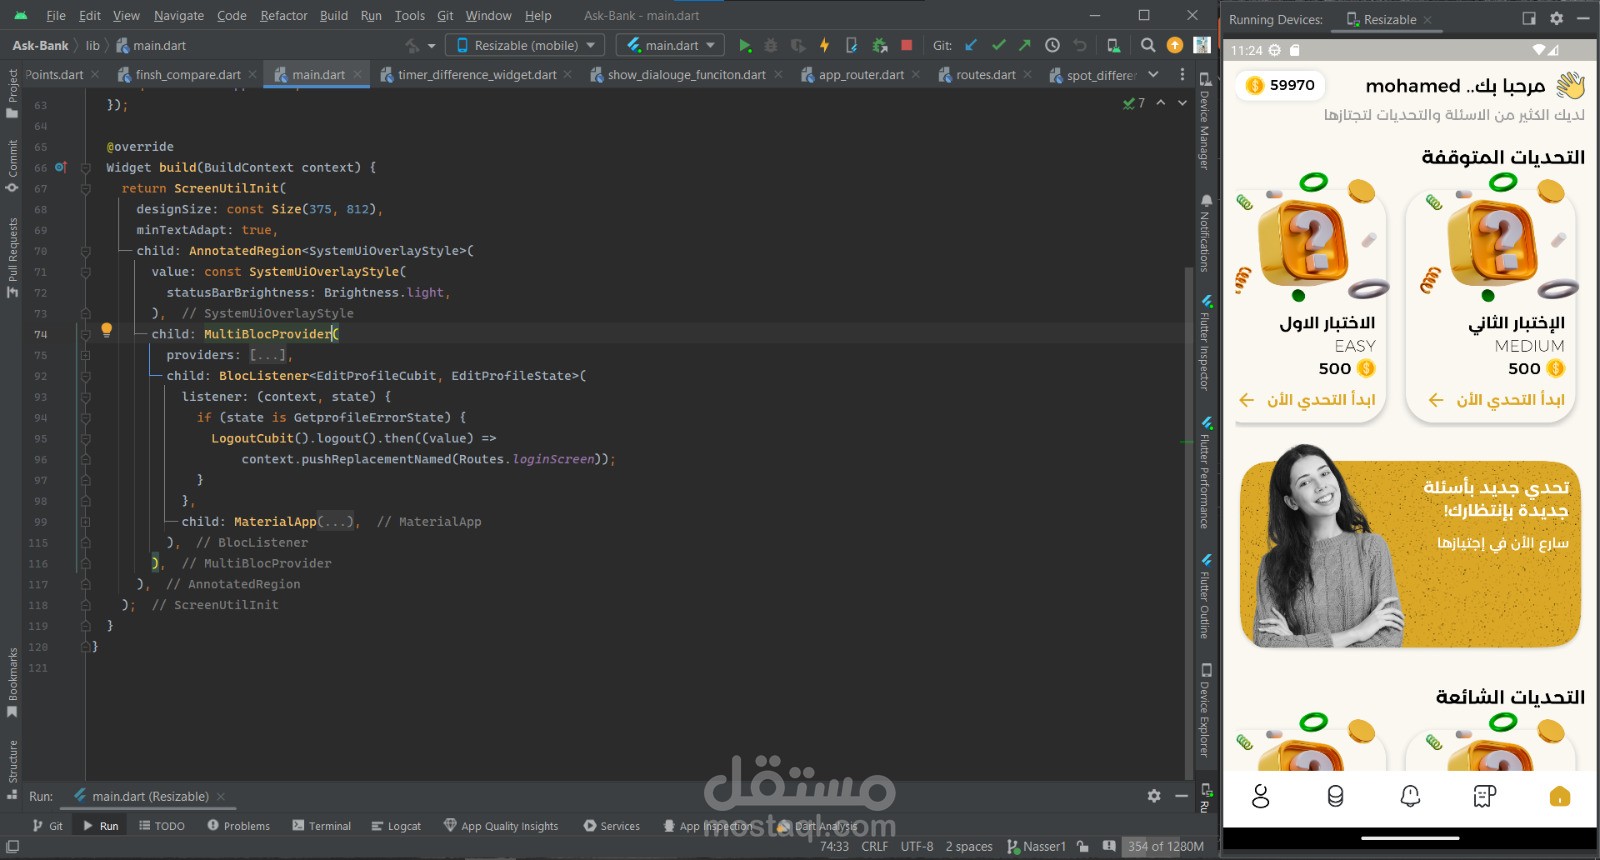Click memory indicator 354 of 1280M
Screen dimensions: 1600x860
coord(1165,846)
